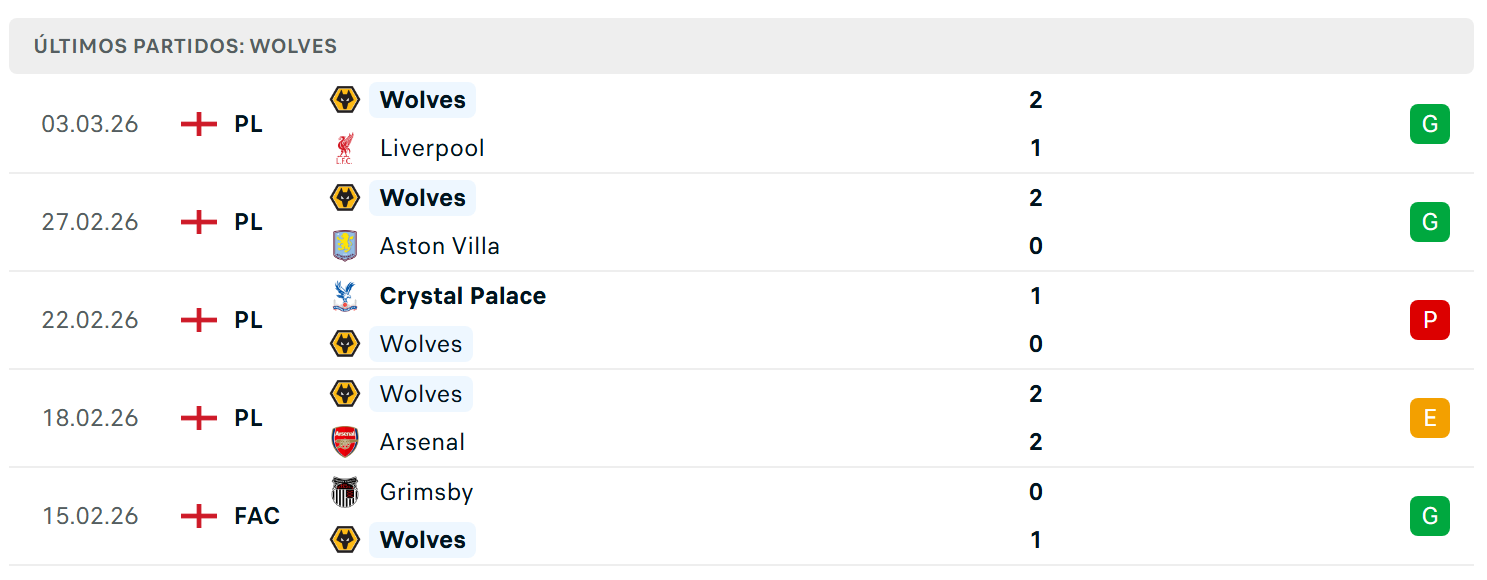This screenshot has width=1487, height=580.
Task: Click the Grimsby club crest
Action: coord(344,492)
